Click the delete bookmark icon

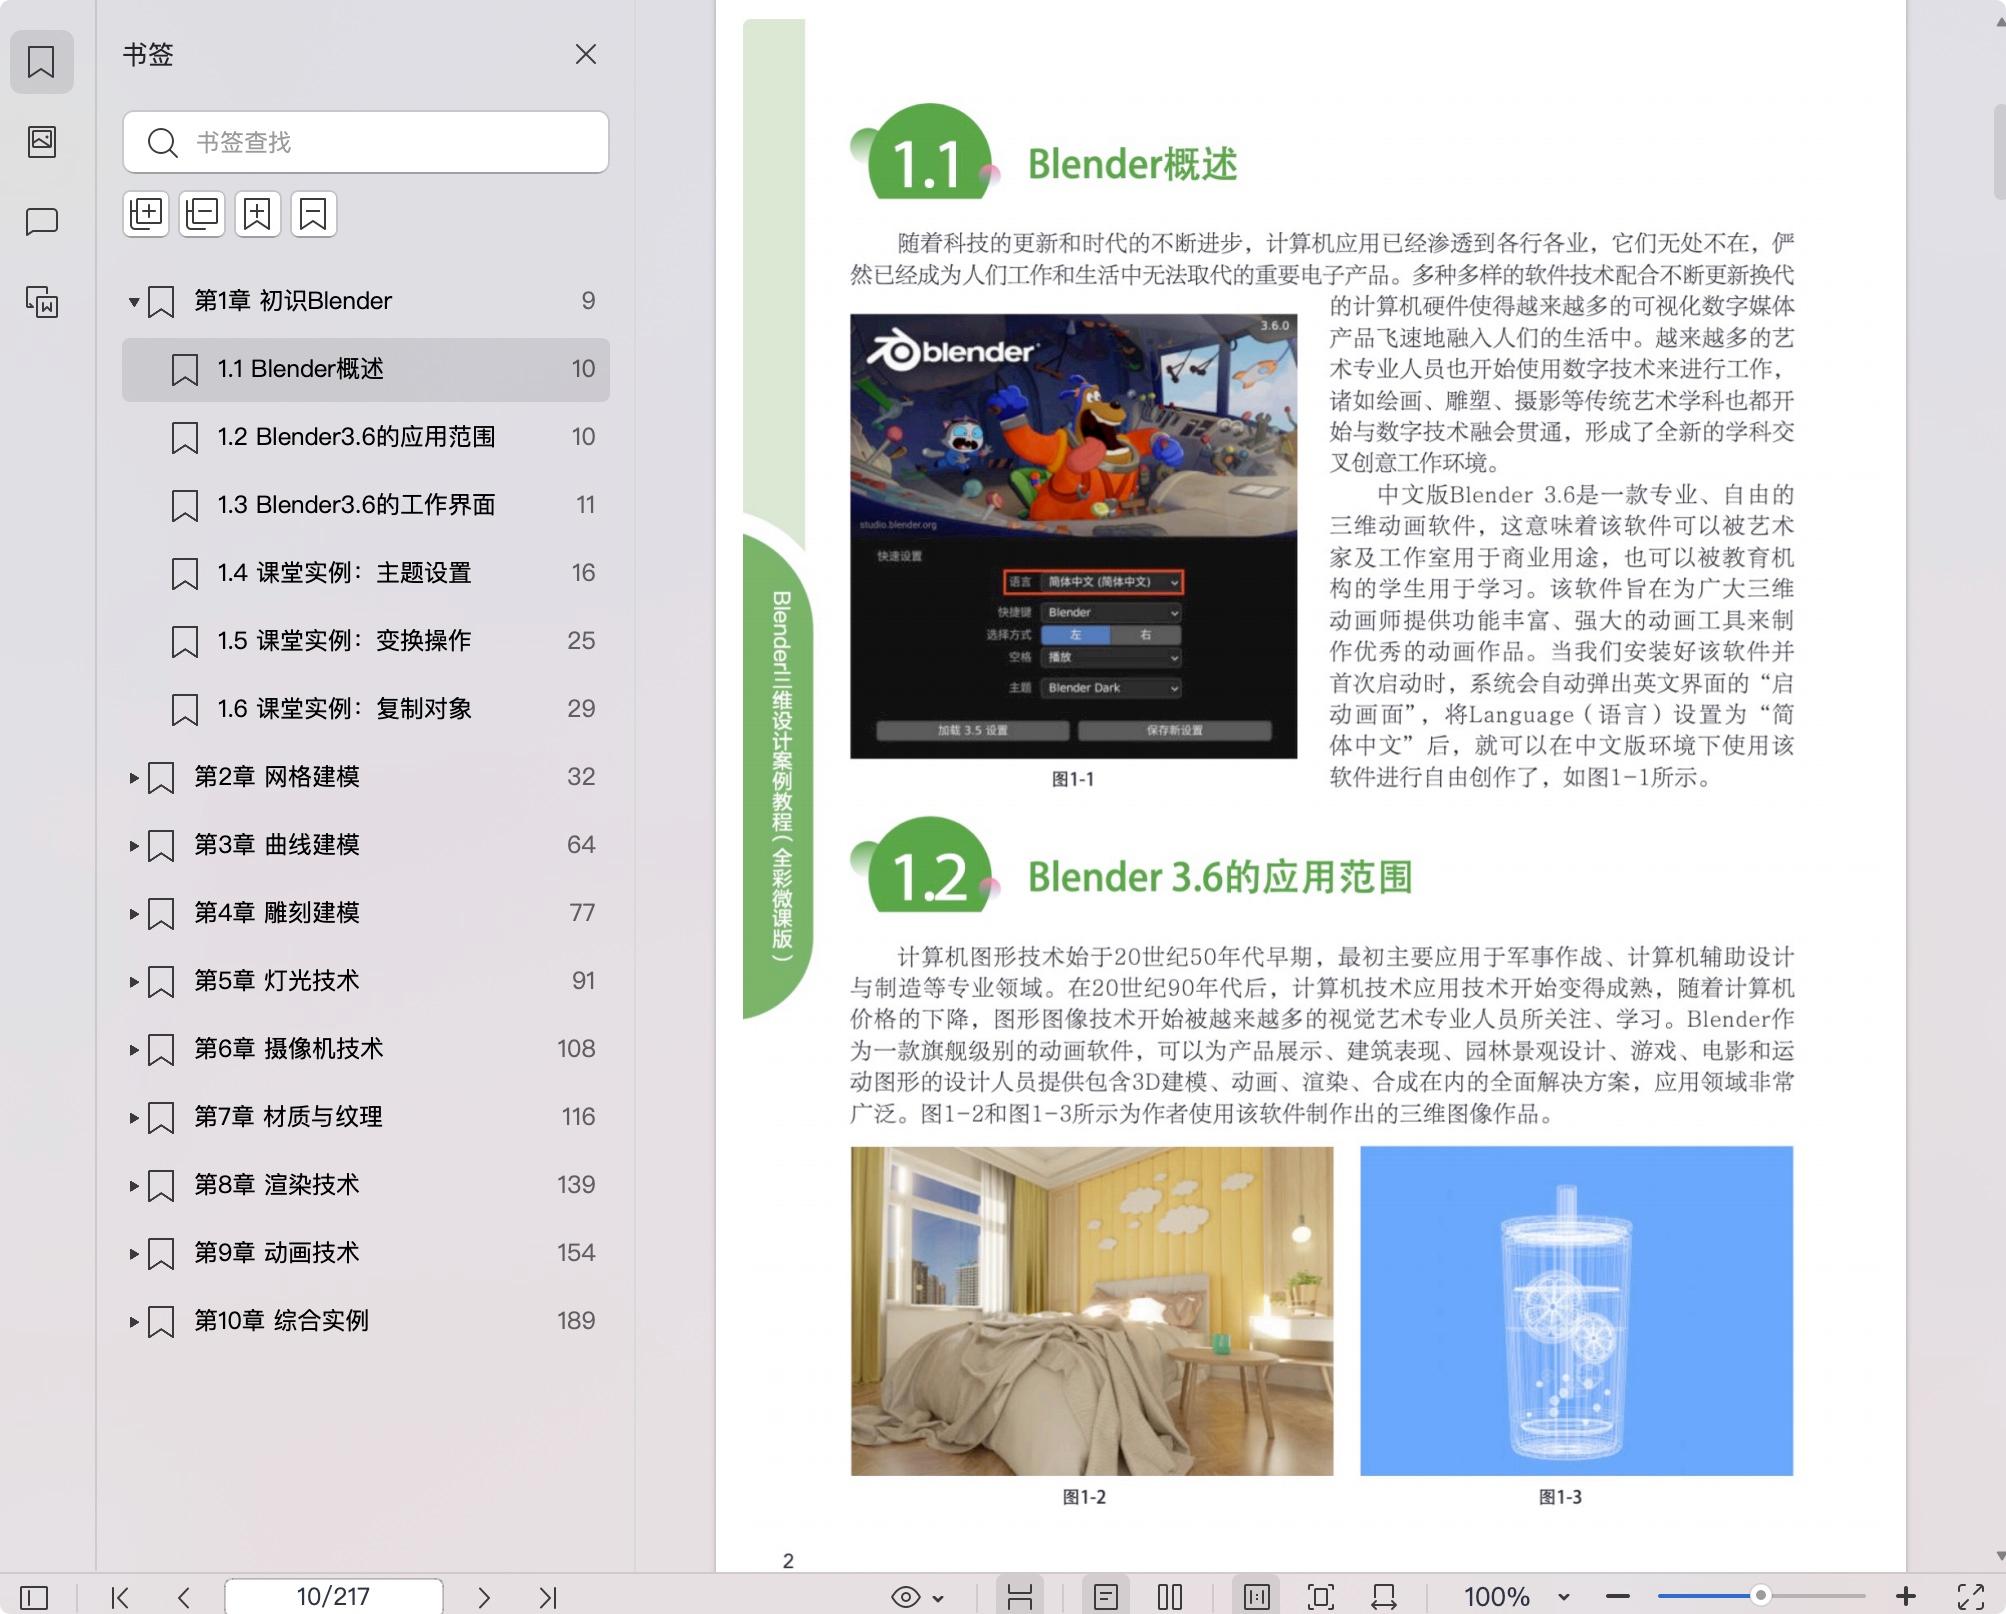(x=314, y=214)
